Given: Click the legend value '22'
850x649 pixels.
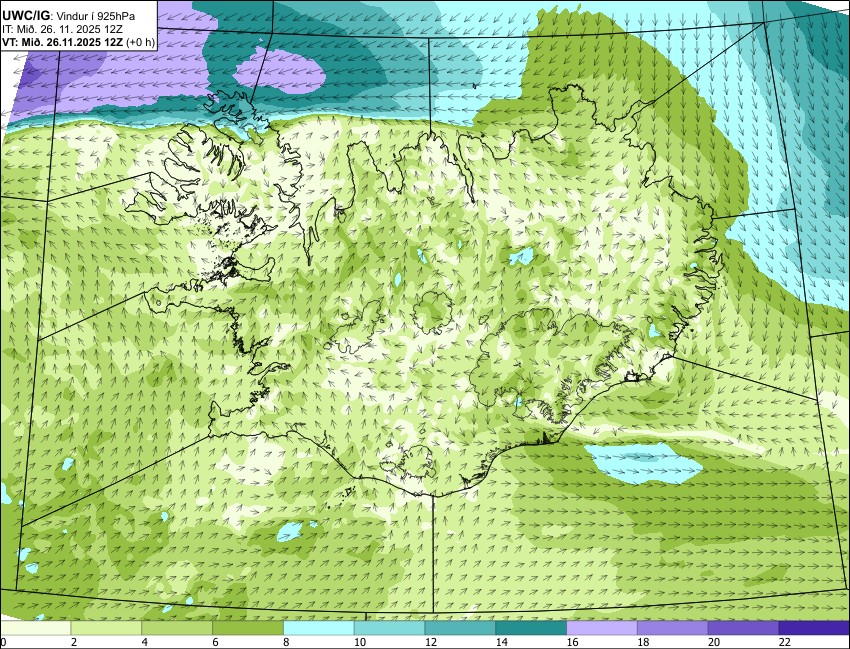Looking at the screenshot, I should click(x=785, y=642).
